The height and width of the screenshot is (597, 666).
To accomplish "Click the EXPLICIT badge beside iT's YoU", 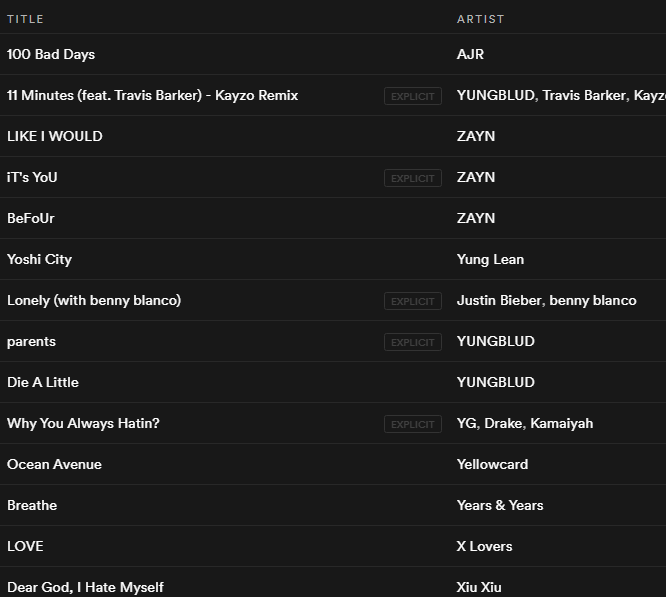I will pos(413,178).
